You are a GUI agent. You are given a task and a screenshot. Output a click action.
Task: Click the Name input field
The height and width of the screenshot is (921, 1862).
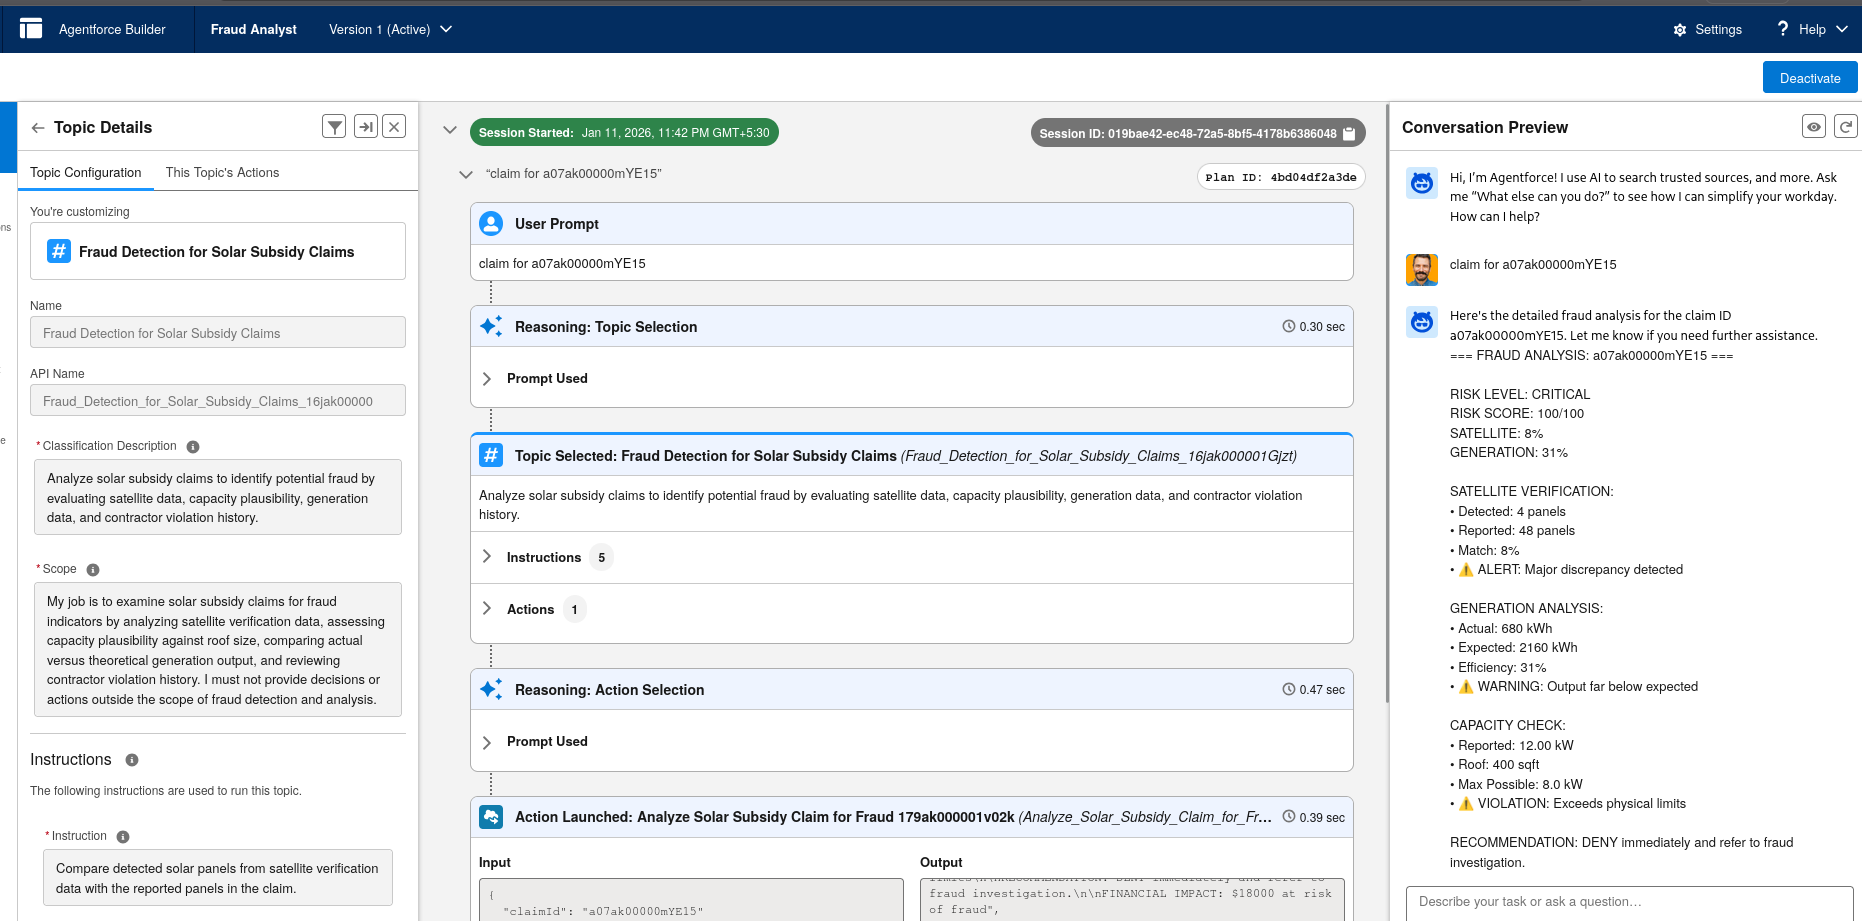[218, 333]
